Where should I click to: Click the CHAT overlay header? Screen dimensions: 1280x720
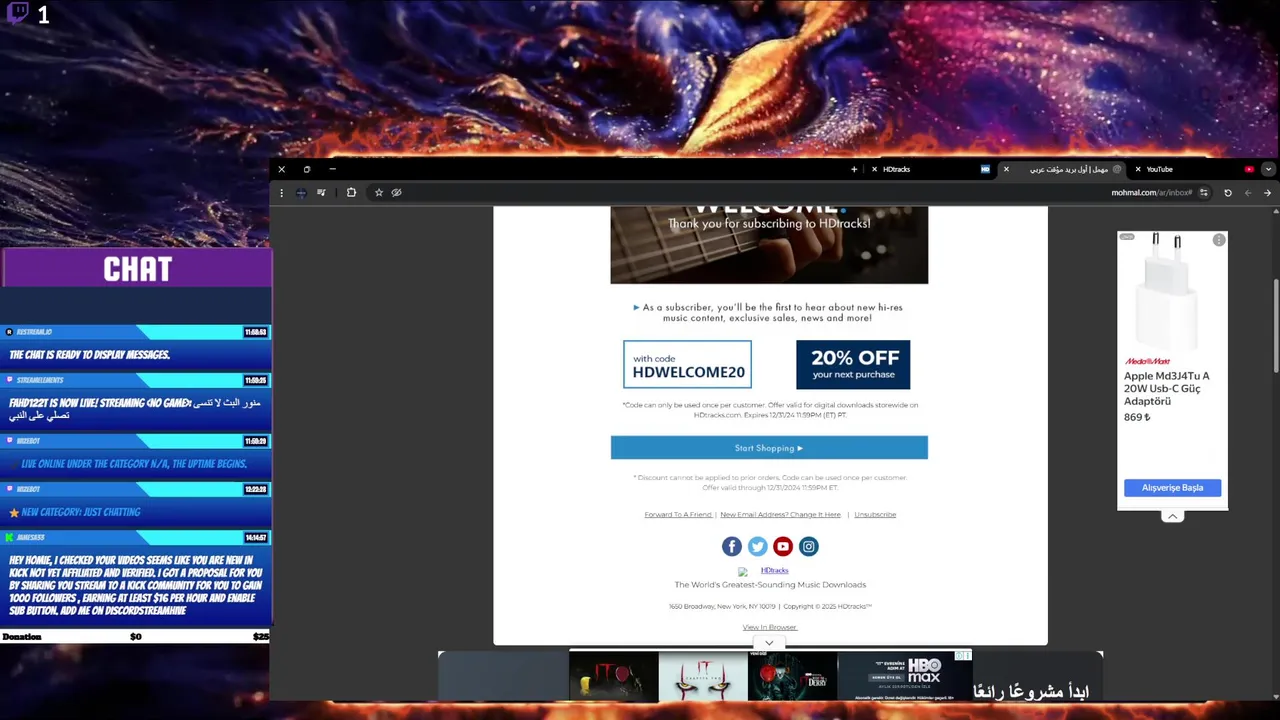pyautogui.click(x=137, y=268)
